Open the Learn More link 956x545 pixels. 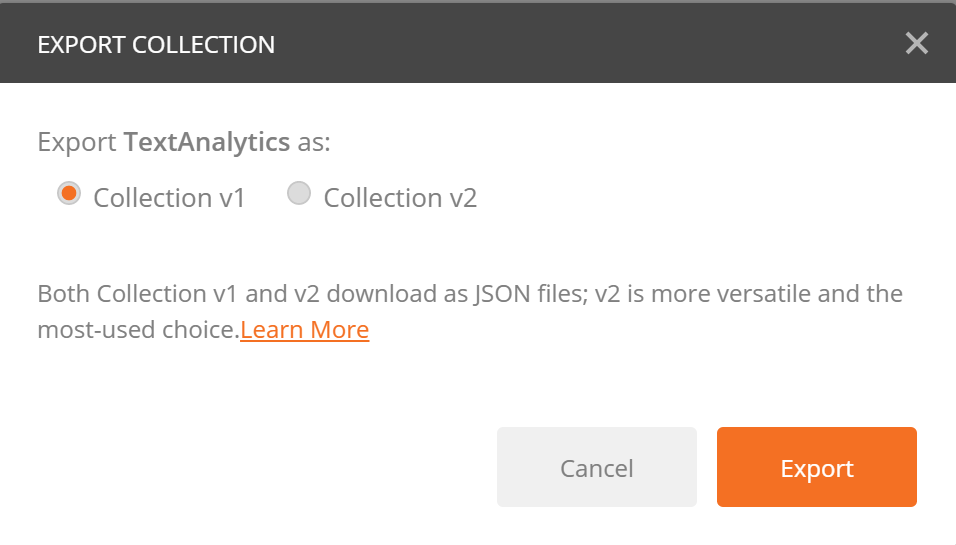(304, 330)
